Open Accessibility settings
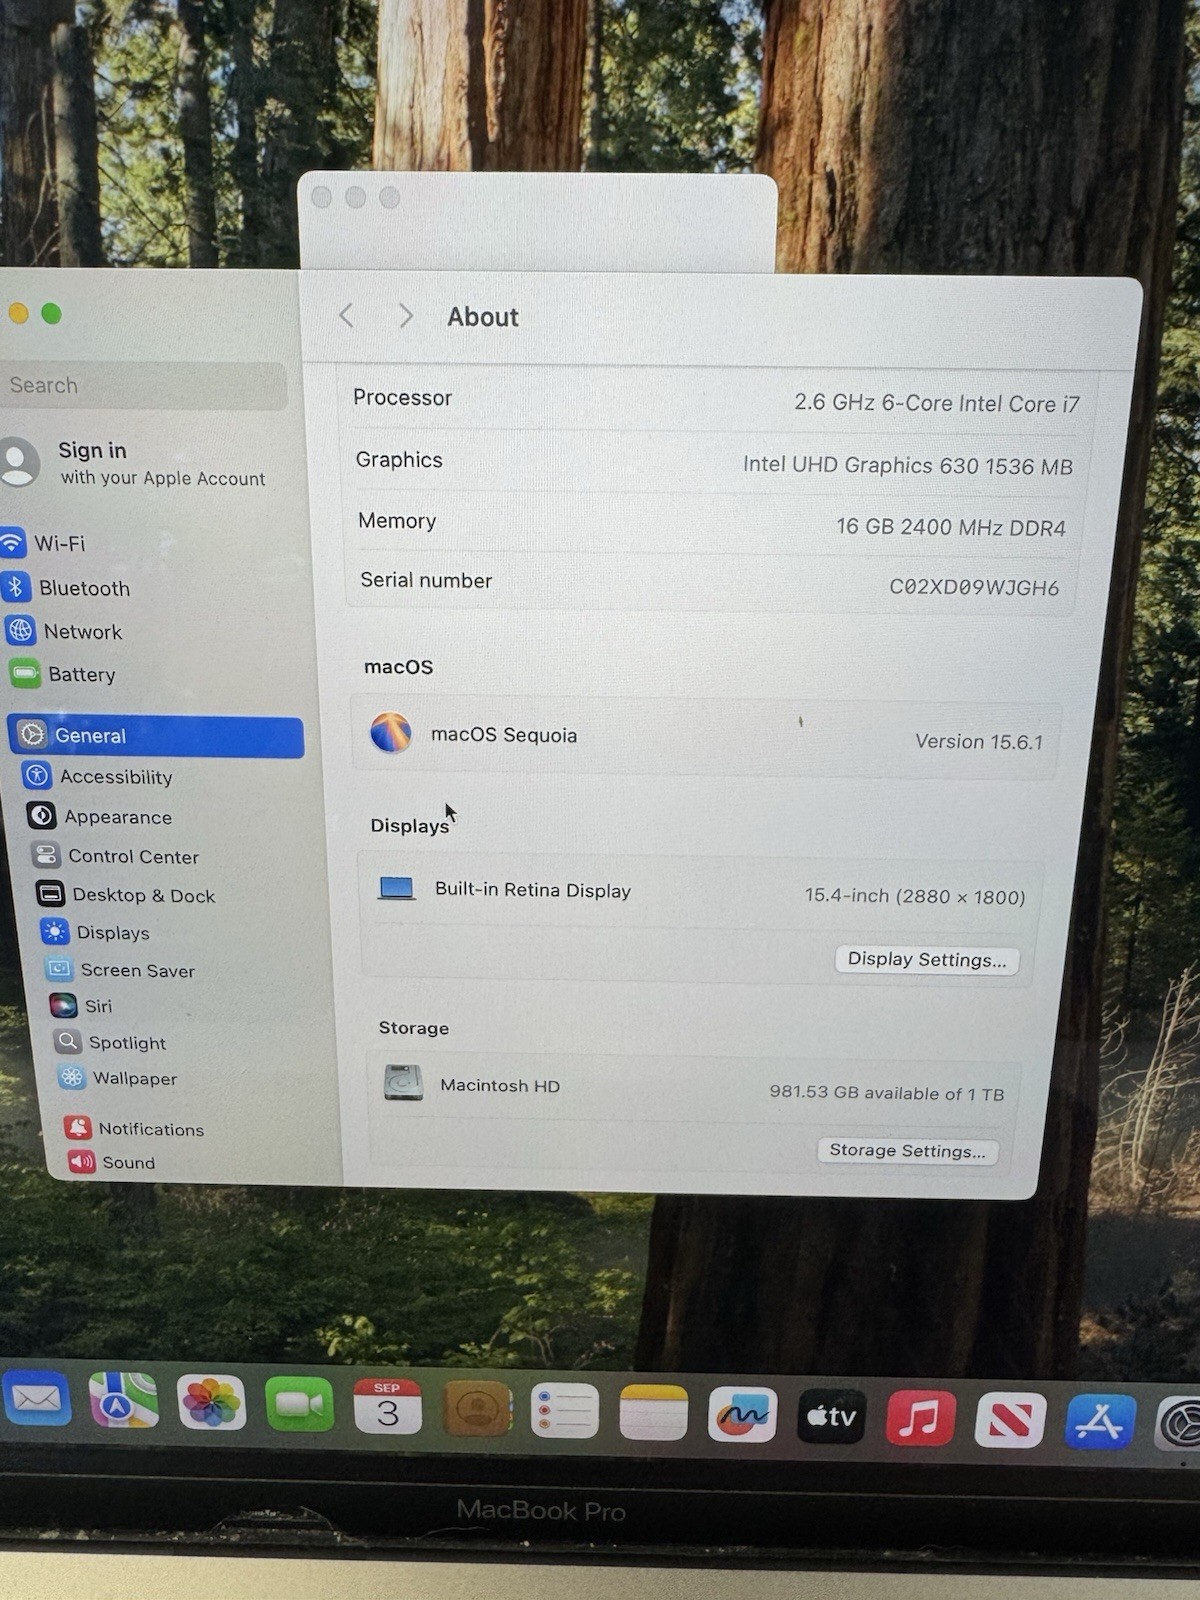1200x1600 pixels. pos(98,776)
